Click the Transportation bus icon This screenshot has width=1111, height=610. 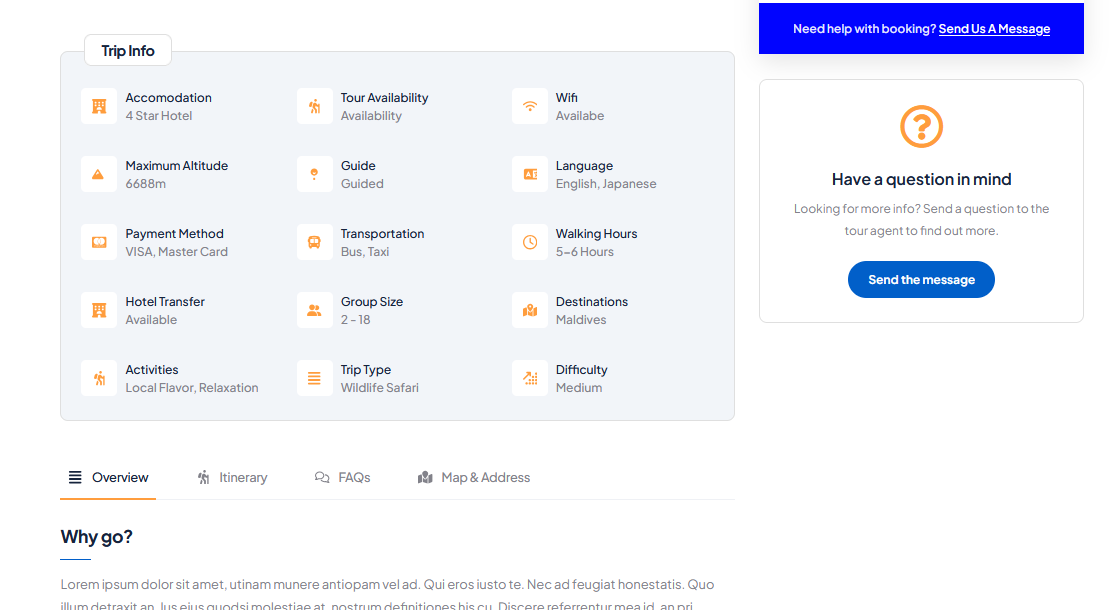[314, 242]
